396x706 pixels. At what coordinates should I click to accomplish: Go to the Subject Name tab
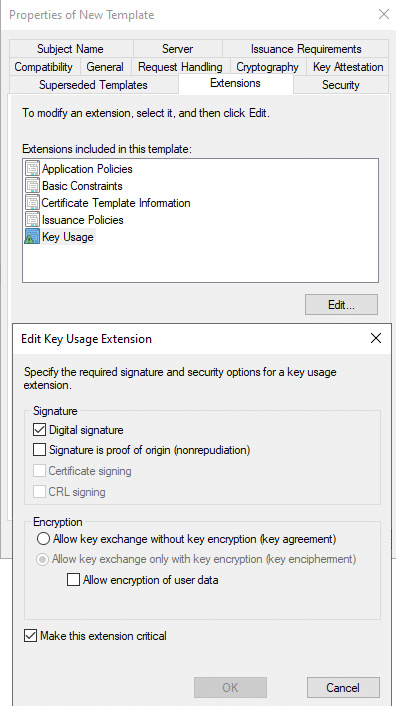[x=70, y=49]
